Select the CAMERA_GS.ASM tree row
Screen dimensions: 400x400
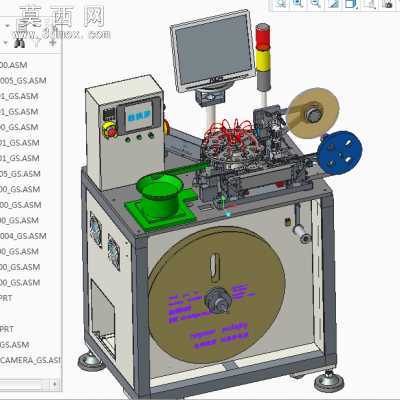tap(30, 360)
